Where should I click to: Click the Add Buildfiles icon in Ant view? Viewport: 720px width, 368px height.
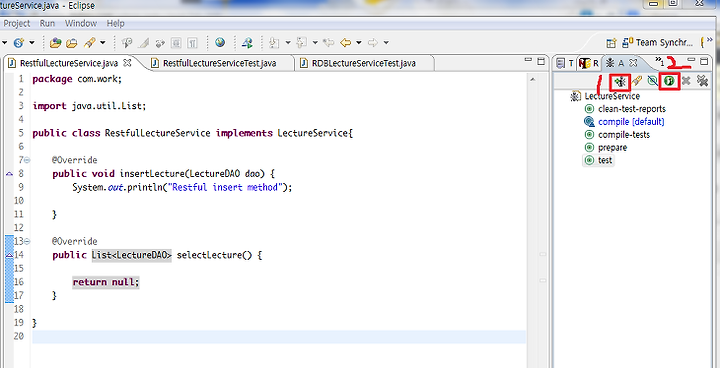[x=620, y=81]
